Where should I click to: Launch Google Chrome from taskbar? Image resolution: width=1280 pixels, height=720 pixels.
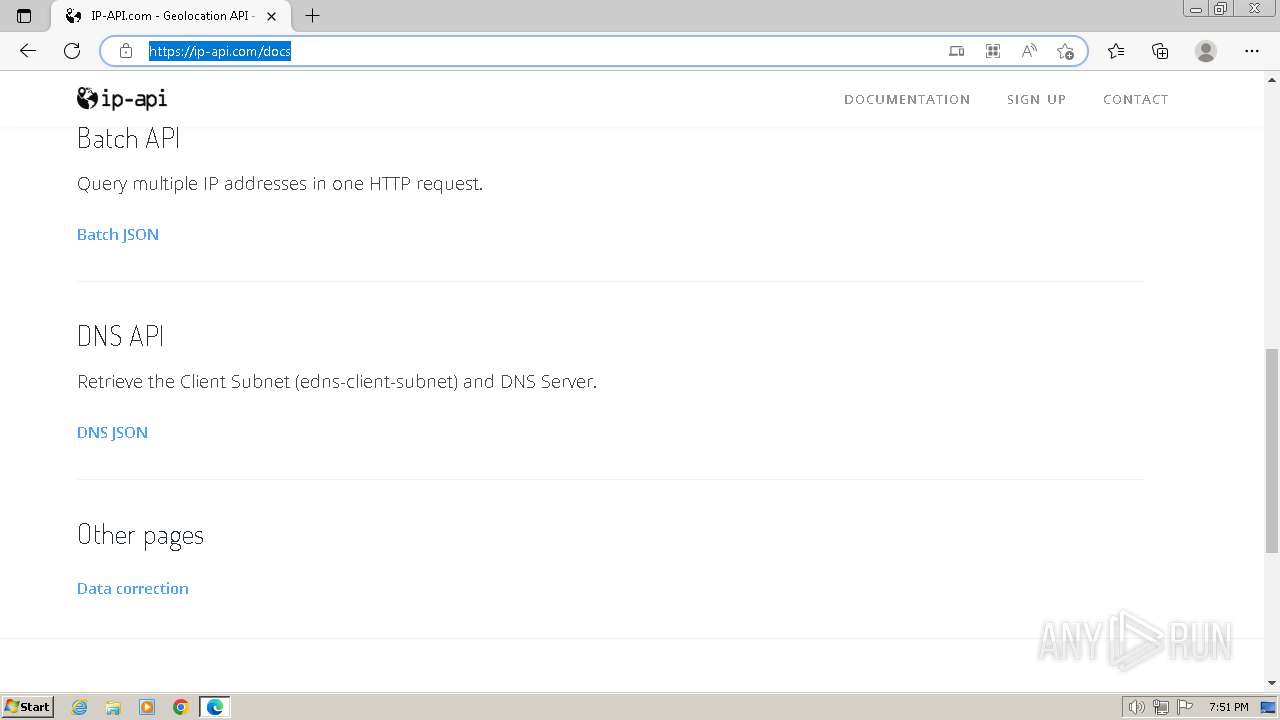181,707
